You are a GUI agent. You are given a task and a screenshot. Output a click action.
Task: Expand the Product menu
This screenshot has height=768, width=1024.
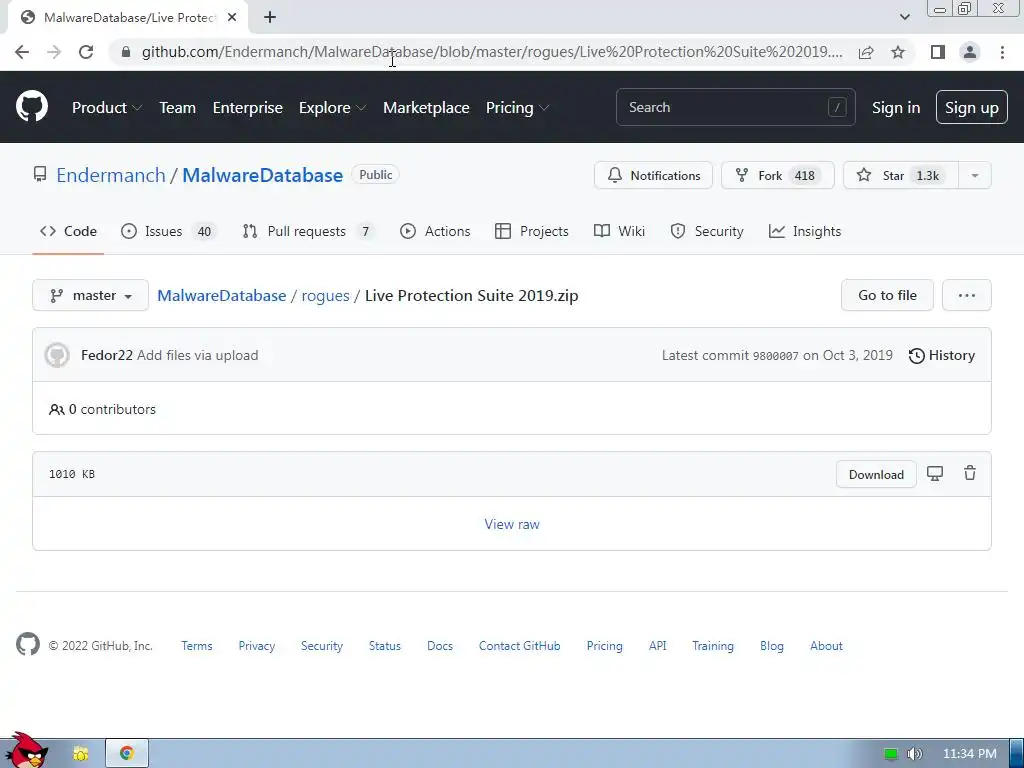(107, 108)
